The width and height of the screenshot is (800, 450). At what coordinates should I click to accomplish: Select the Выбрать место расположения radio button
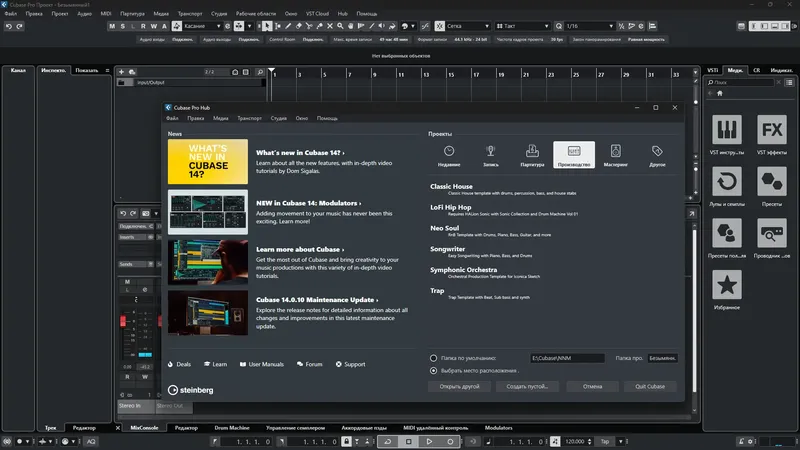(433, 370)
